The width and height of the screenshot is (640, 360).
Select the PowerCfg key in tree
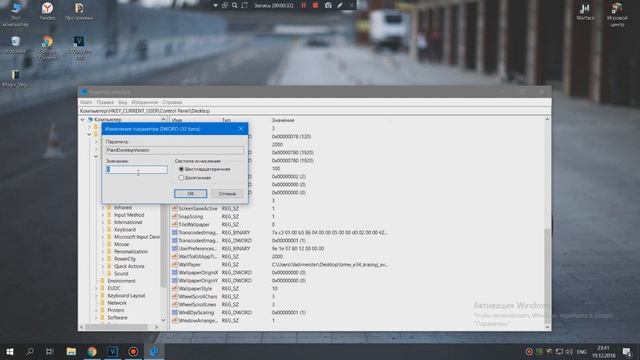(124, 259)
